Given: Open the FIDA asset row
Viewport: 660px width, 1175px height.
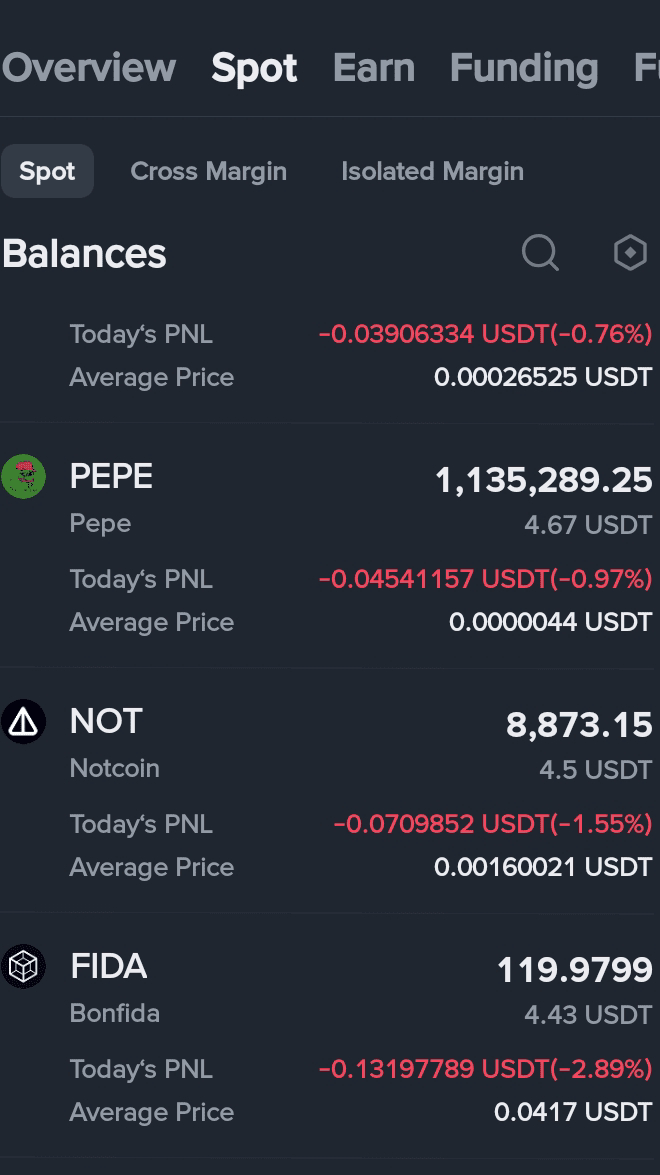Looking at the screenshot, I should pos(330,1036).
